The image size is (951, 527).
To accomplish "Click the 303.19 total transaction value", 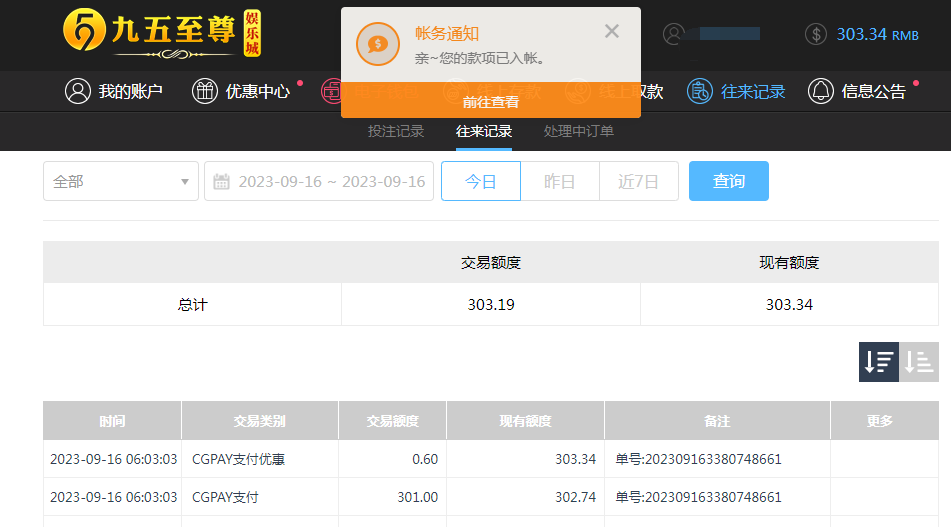I will [491, 304].
